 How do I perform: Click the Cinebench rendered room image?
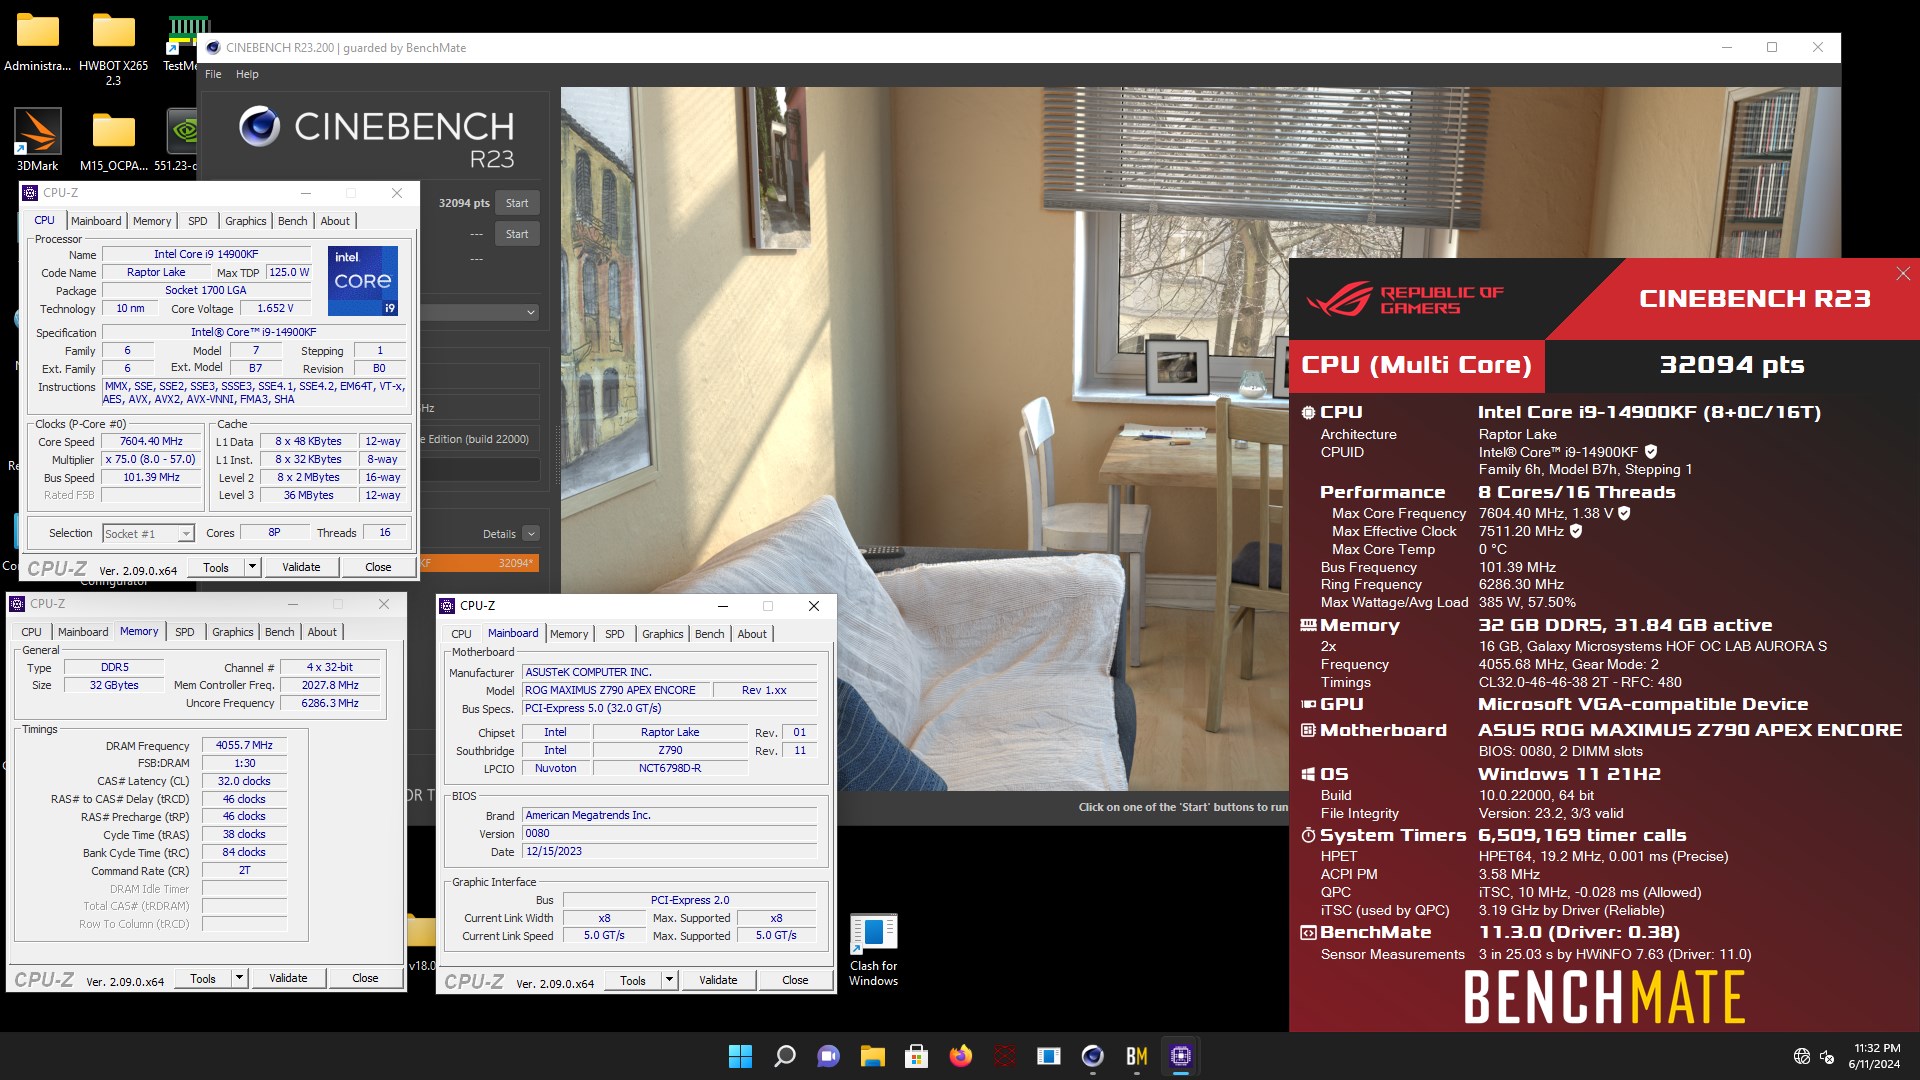(1200, 440)
